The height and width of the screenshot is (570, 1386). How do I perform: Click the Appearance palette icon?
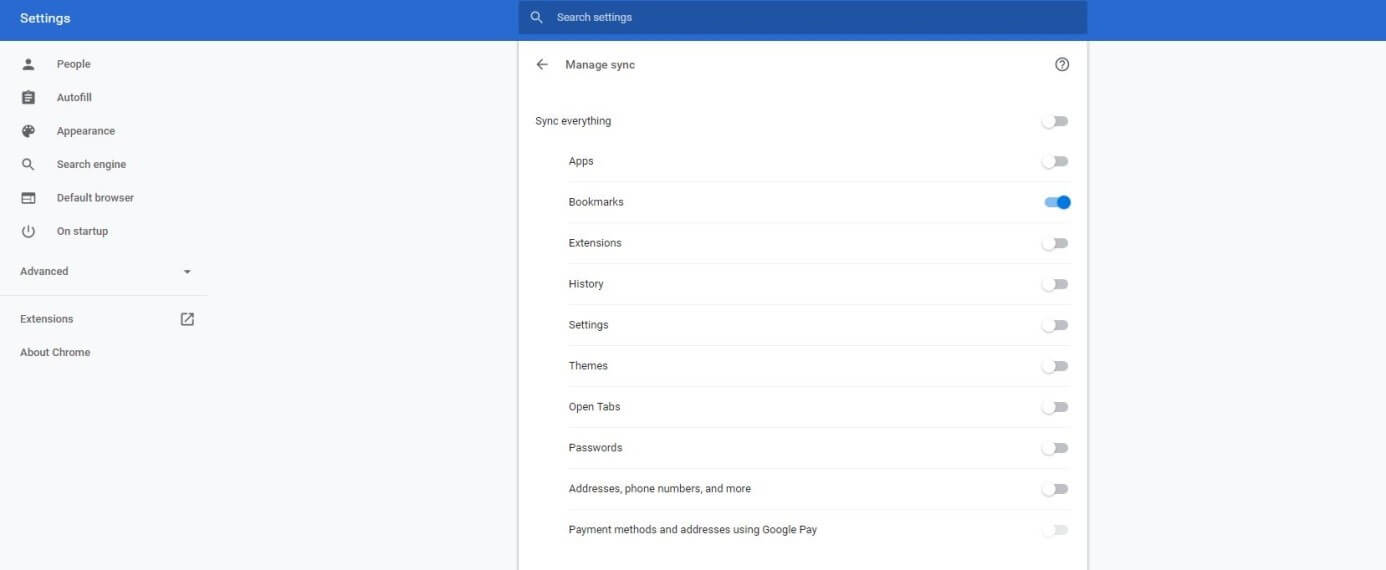pyautogui.click(x=28, y=131)
